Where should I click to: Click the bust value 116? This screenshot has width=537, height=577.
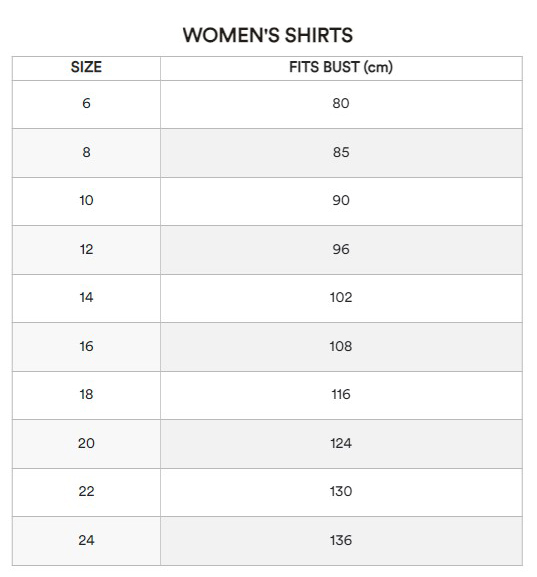(341, 394)
